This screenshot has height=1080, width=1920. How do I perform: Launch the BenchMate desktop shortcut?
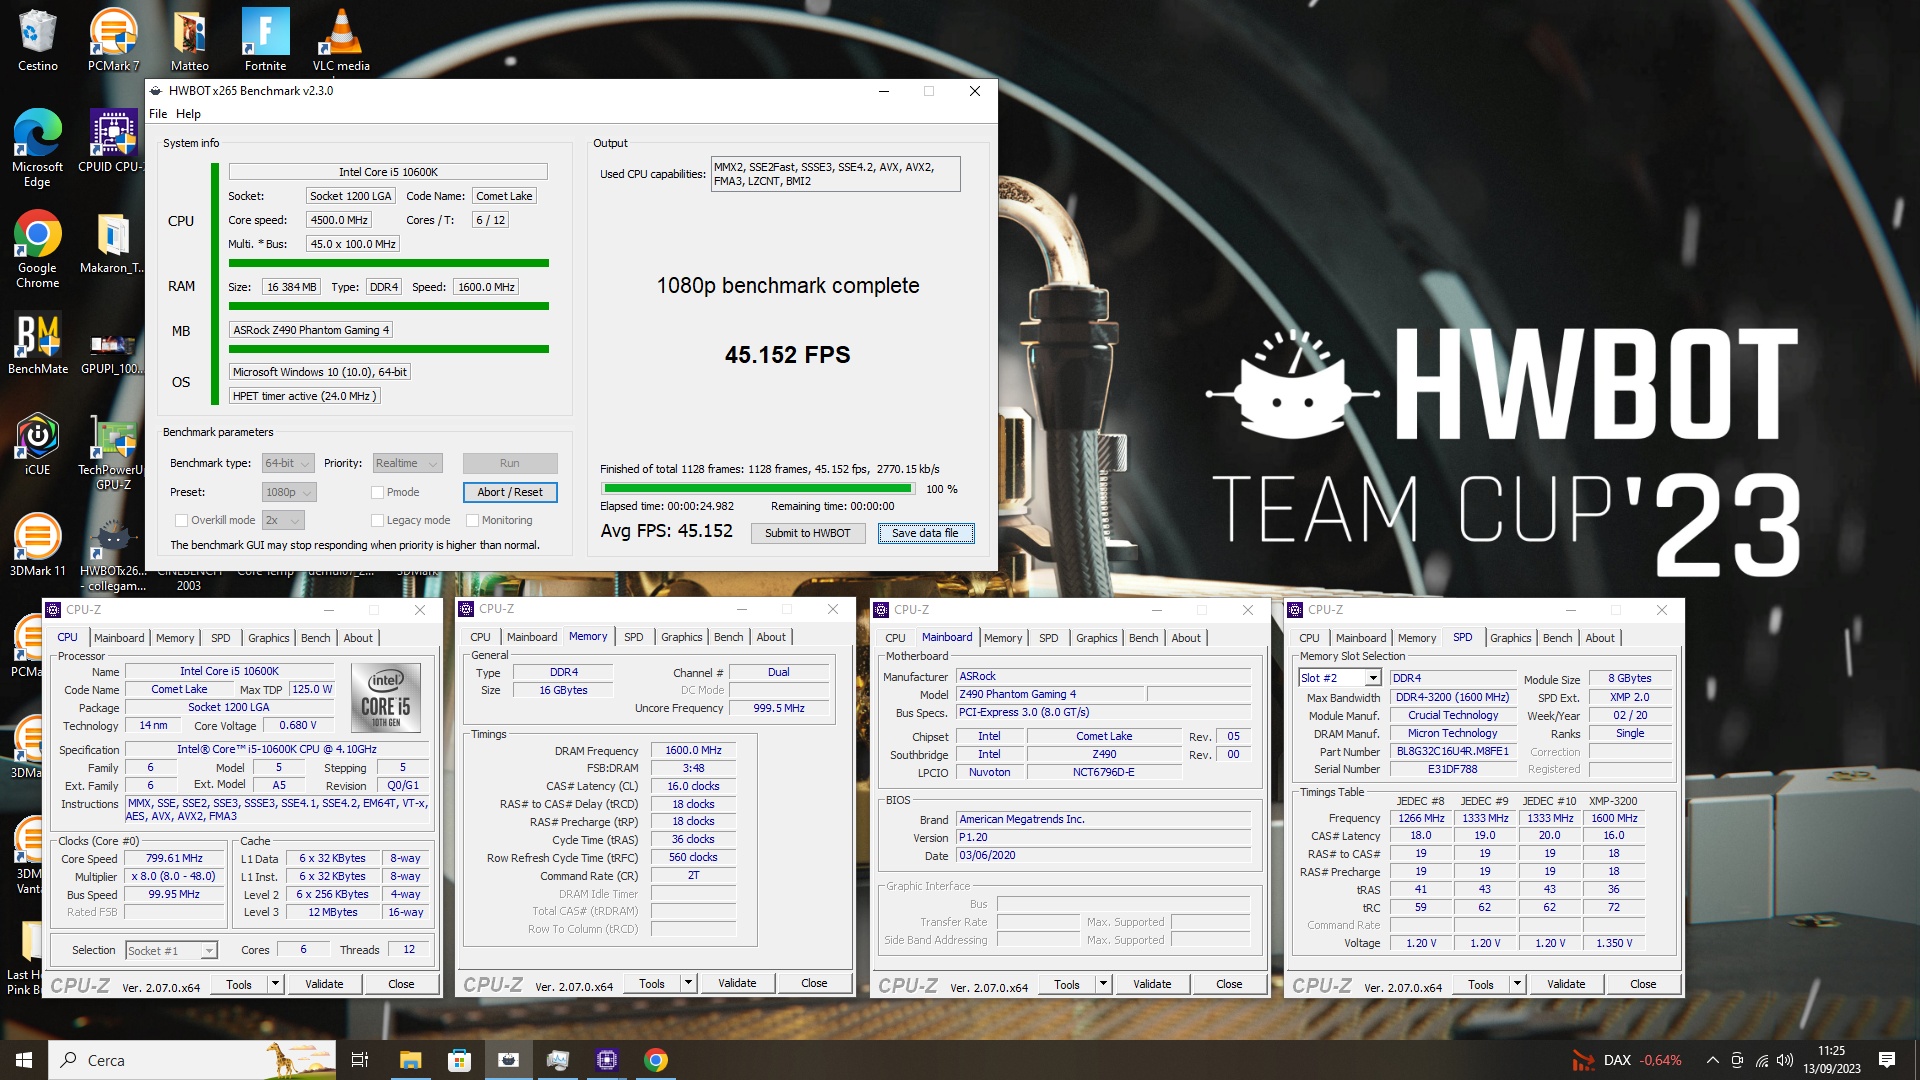coord(37,343)
